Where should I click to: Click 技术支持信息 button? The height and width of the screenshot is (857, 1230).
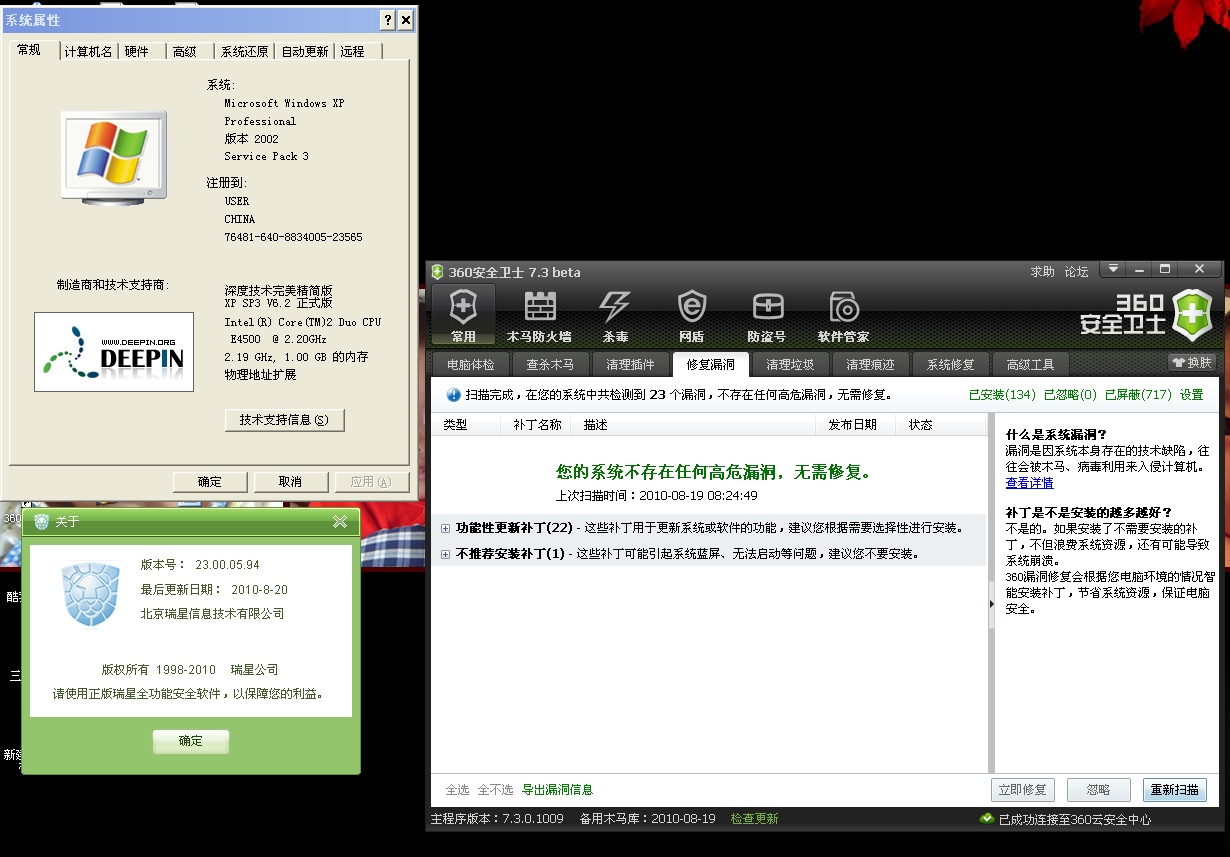(x=284, y=420)
